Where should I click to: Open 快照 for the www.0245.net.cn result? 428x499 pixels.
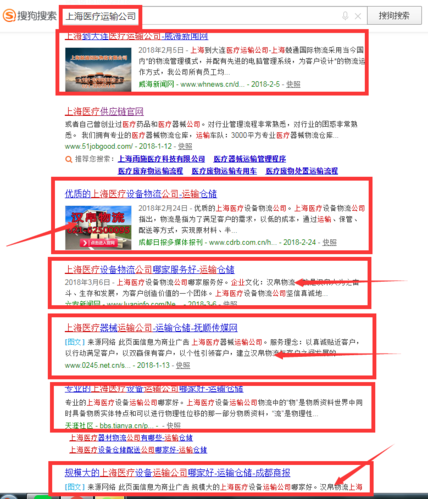pos(183,365)
